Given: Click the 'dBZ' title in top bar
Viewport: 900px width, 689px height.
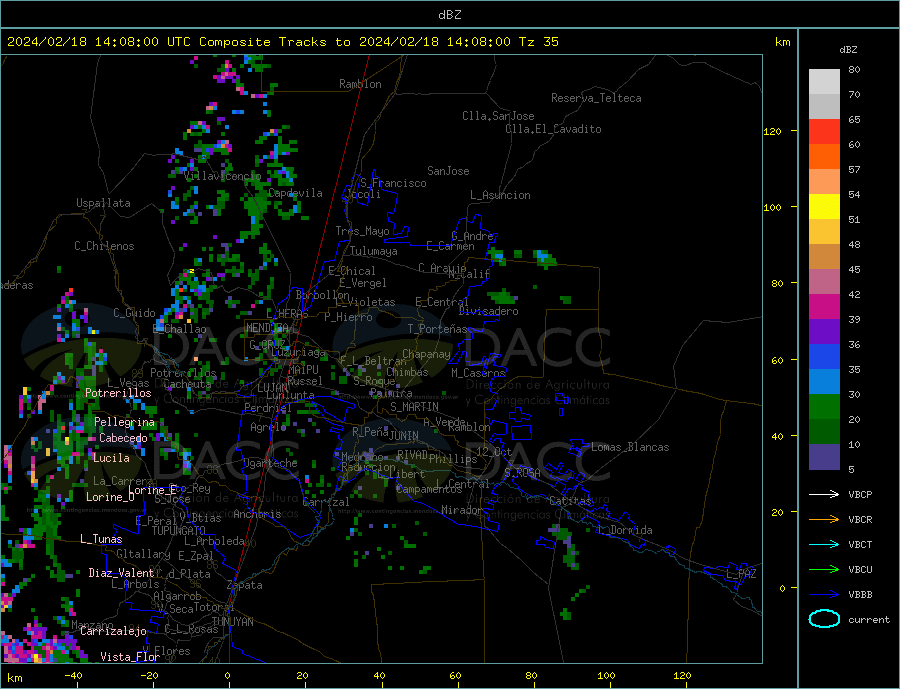Looking at the screenshot, I should (x=449, y=15).
